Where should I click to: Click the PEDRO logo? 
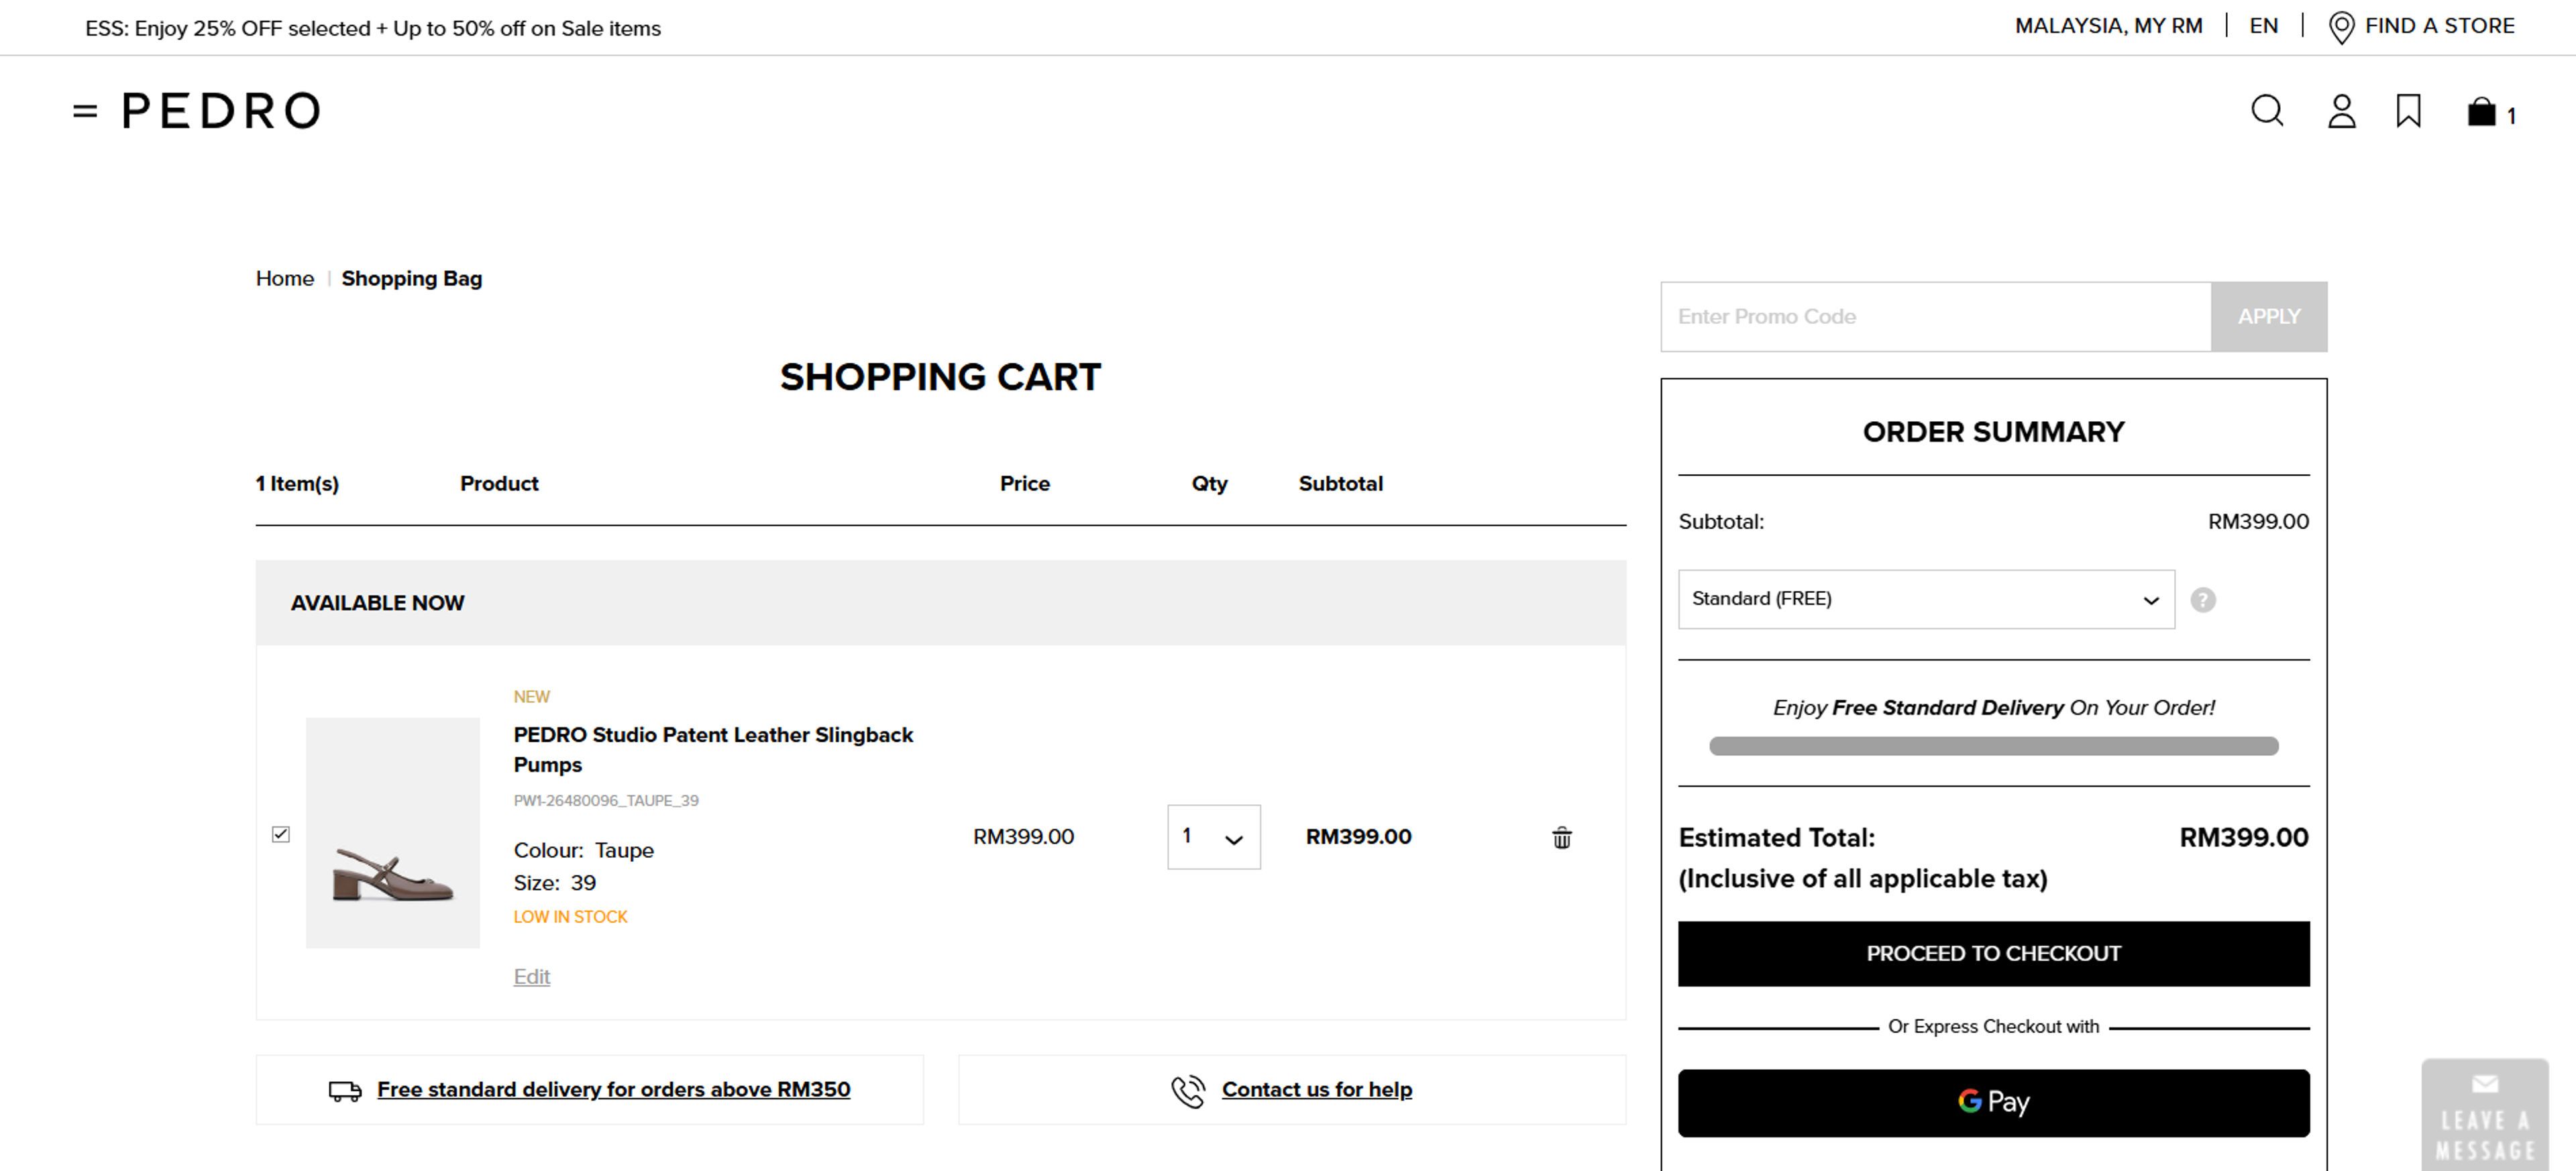click(221, 111)
